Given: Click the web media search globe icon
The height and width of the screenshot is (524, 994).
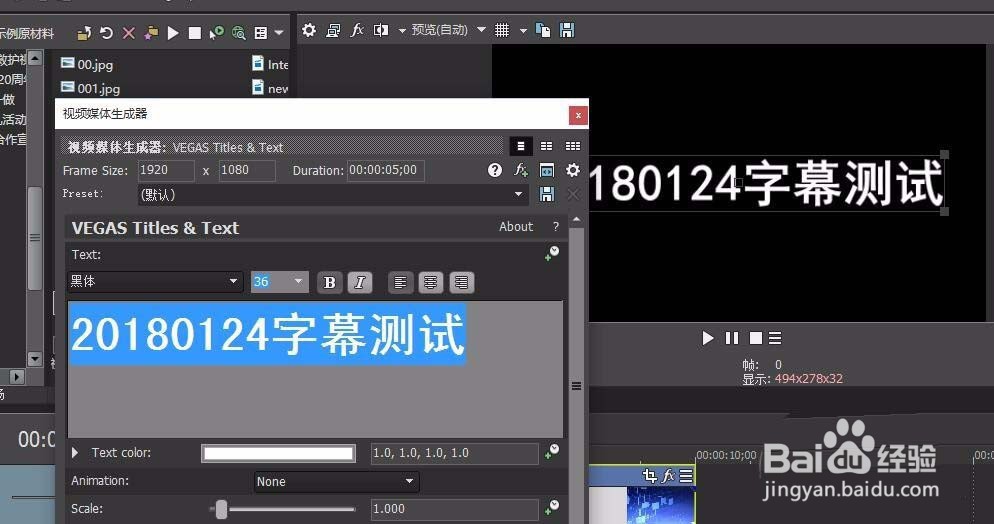Looking at the screenshot, I should 239,33.
